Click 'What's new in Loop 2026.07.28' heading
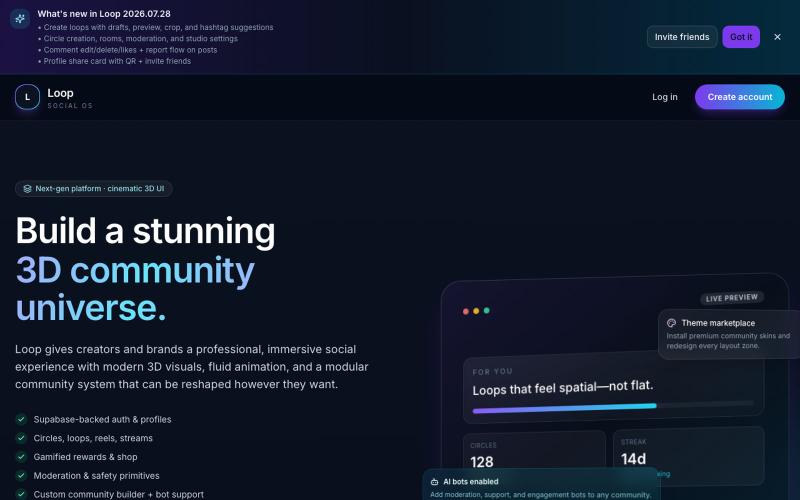 [104, 14]
